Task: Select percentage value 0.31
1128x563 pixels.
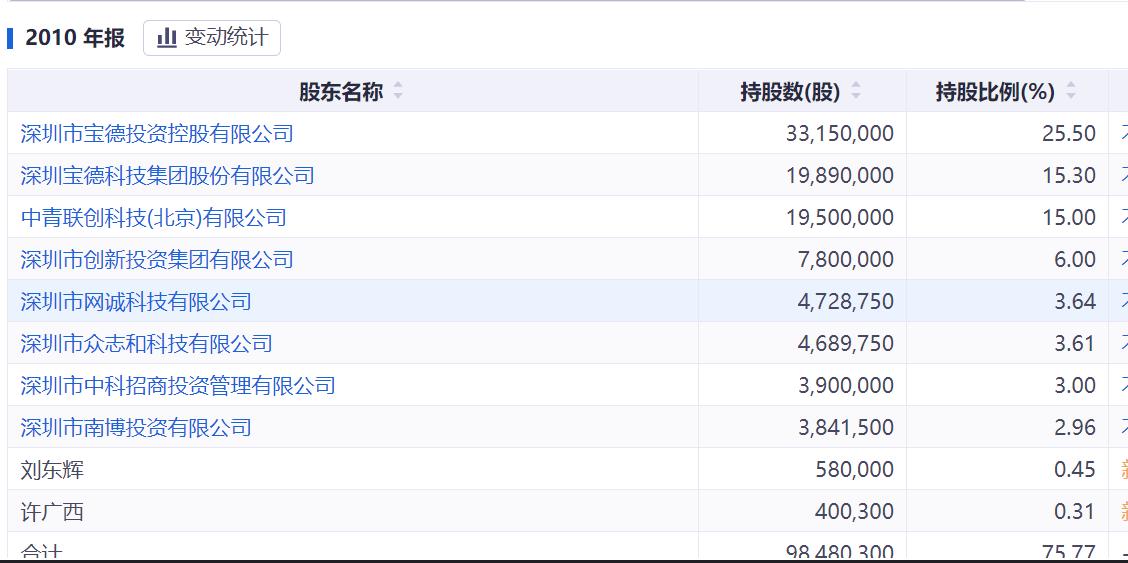Action: click(x=1075, y=511)
